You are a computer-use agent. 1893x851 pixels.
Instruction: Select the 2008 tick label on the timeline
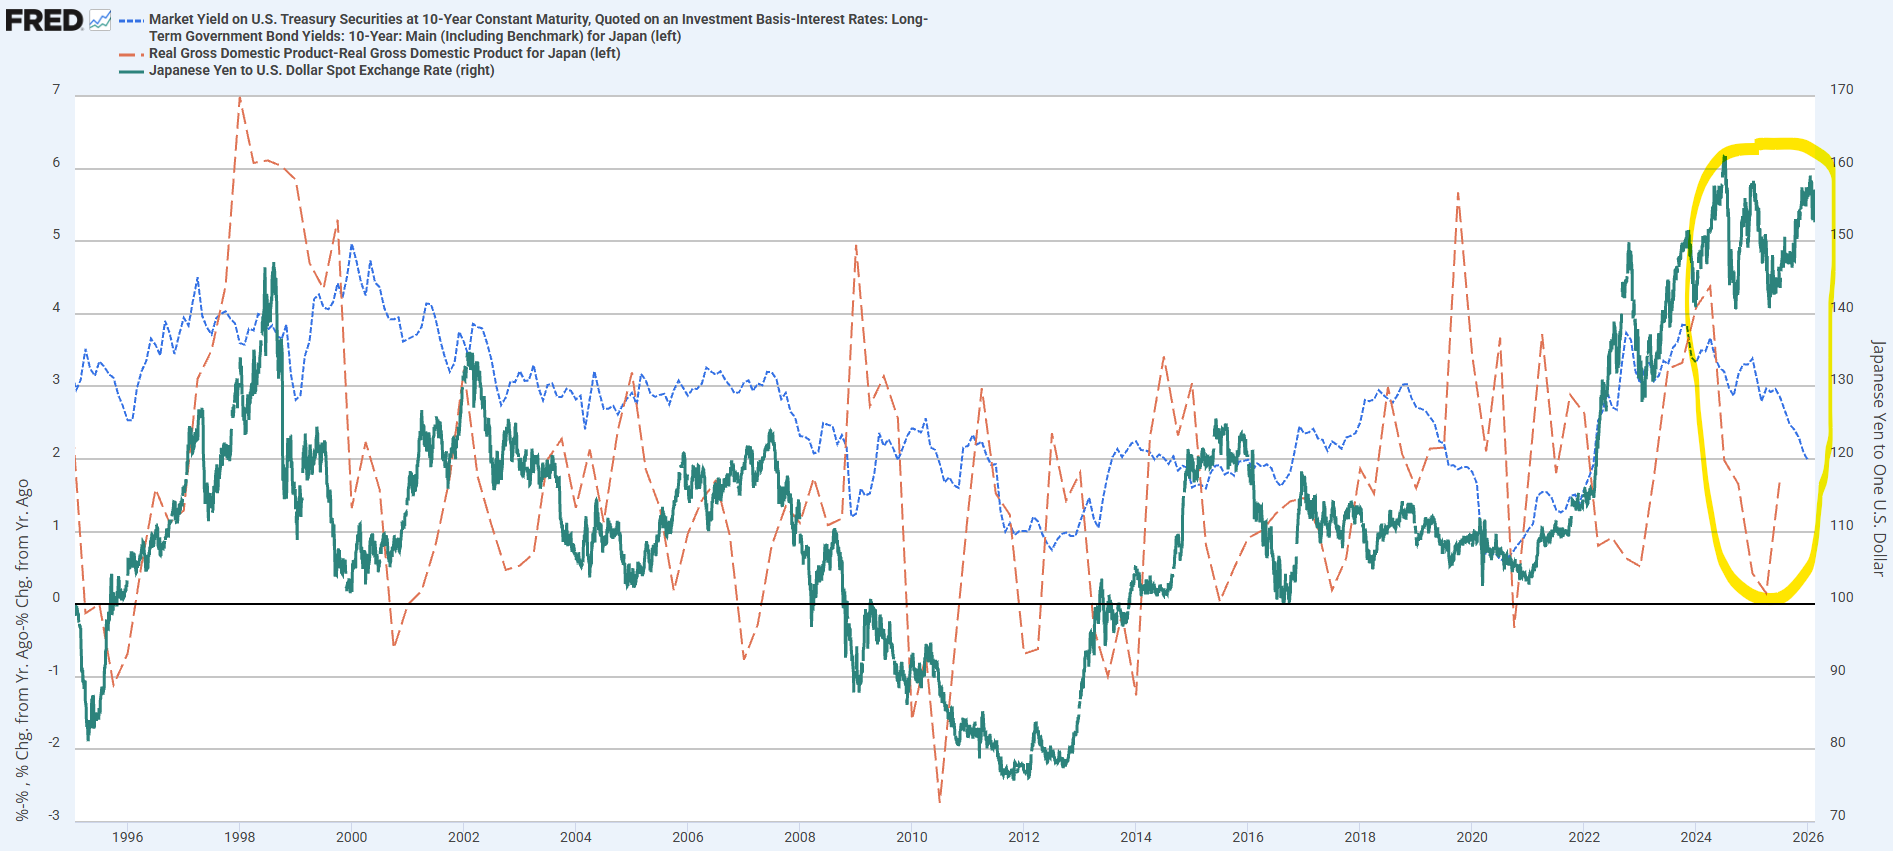tap(799, 837)
